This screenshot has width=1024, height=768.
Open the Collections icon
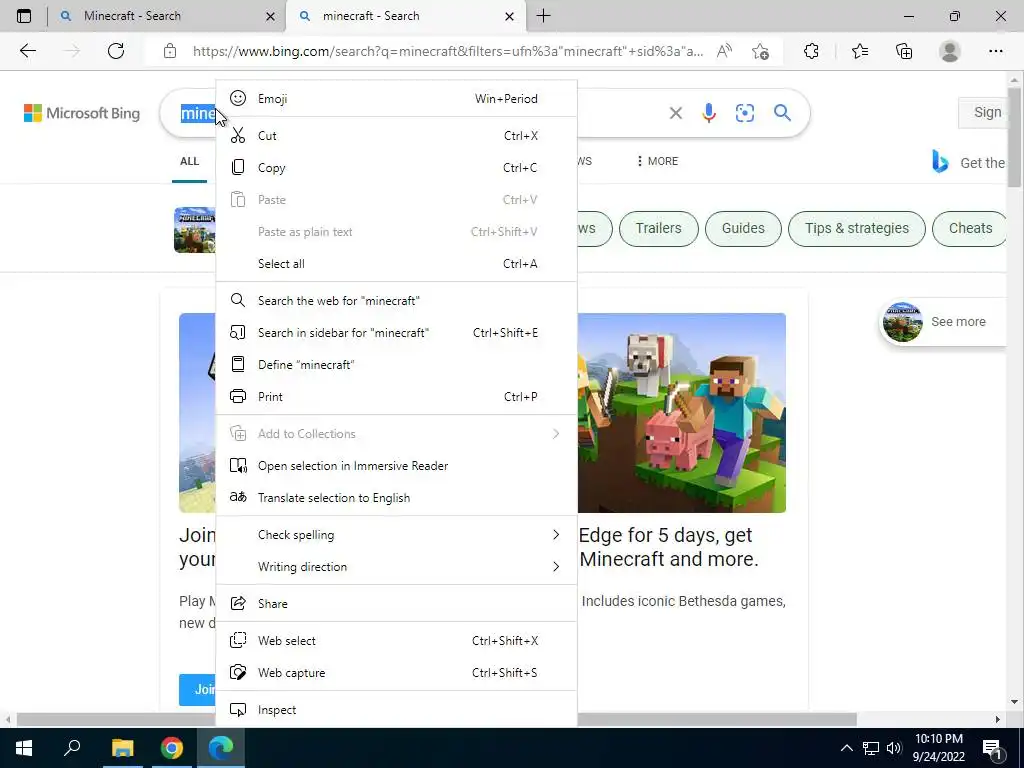(904, 51)
